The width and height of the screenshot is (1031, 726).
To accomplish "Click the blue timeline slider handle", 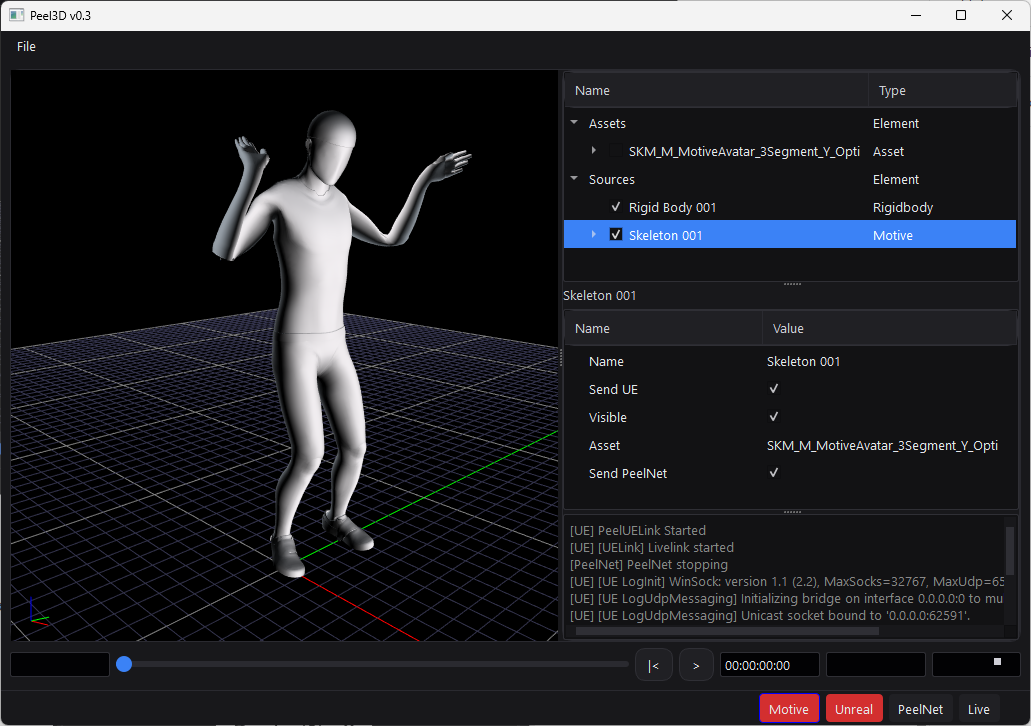I will pyautogui.click(x=124, y=664).
